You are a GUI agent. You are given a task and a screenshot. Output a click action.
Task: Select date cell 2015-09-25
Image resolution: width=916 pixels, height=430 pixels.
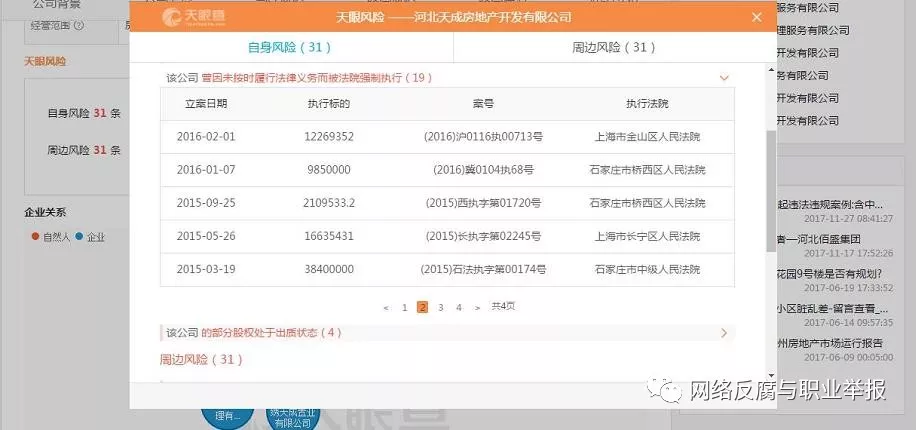(206, 203)
